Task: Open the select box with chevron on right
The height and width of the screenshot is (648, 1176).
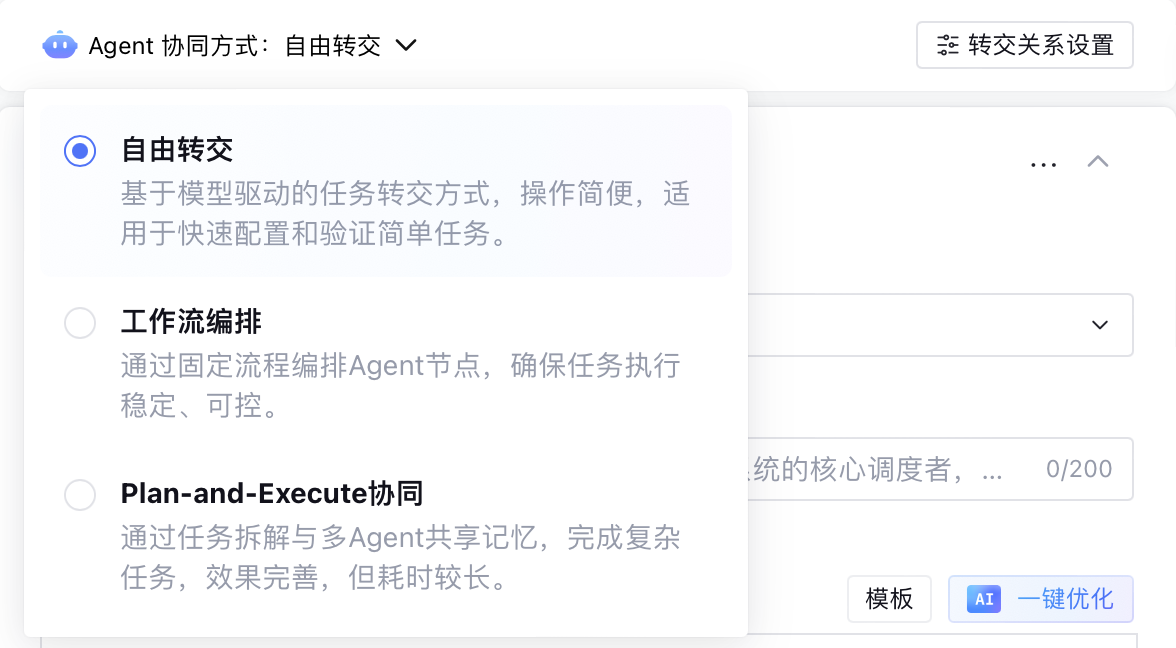Action: 940,325
